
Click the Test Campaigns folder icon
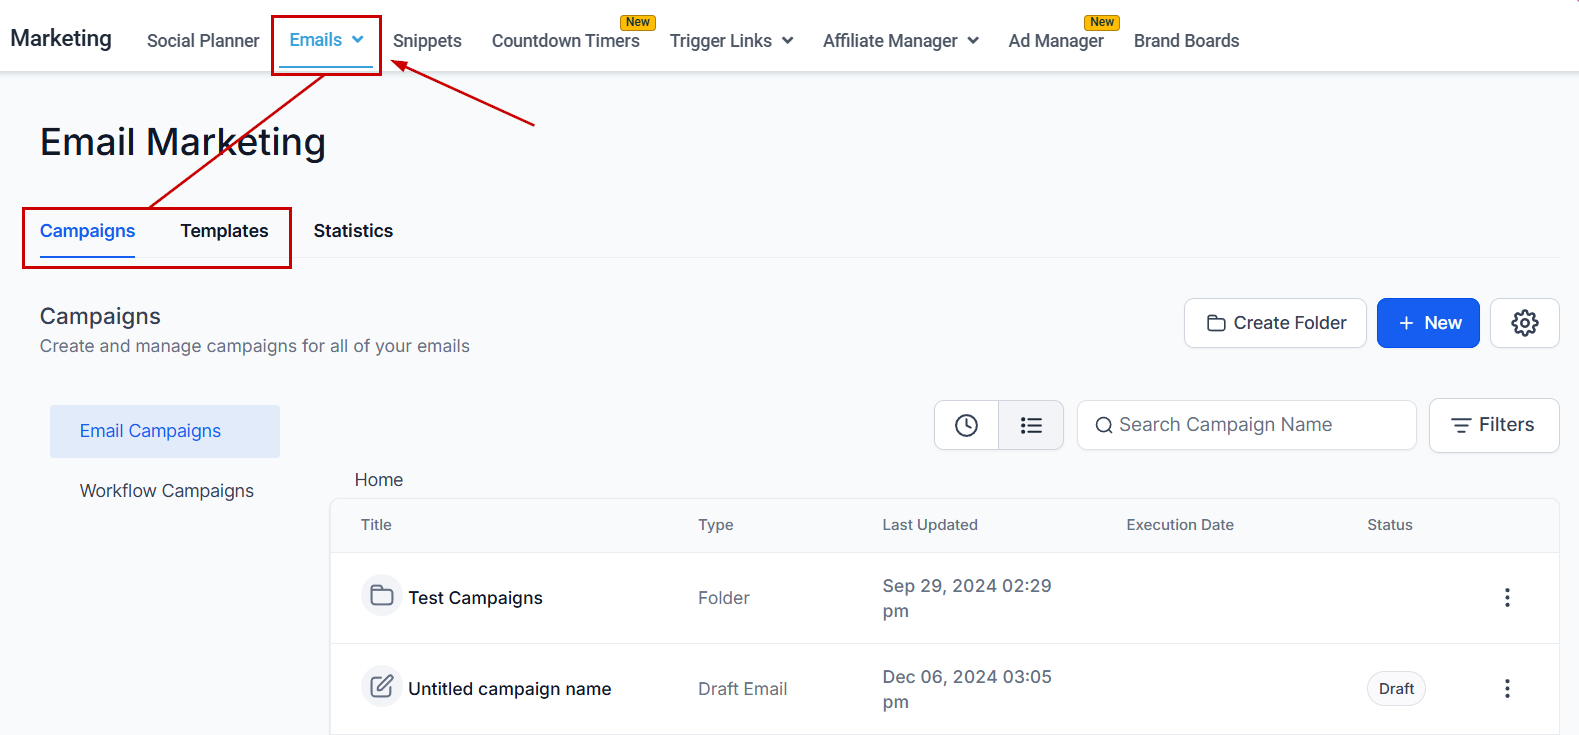pyautogui.click(x=381, y=596)
